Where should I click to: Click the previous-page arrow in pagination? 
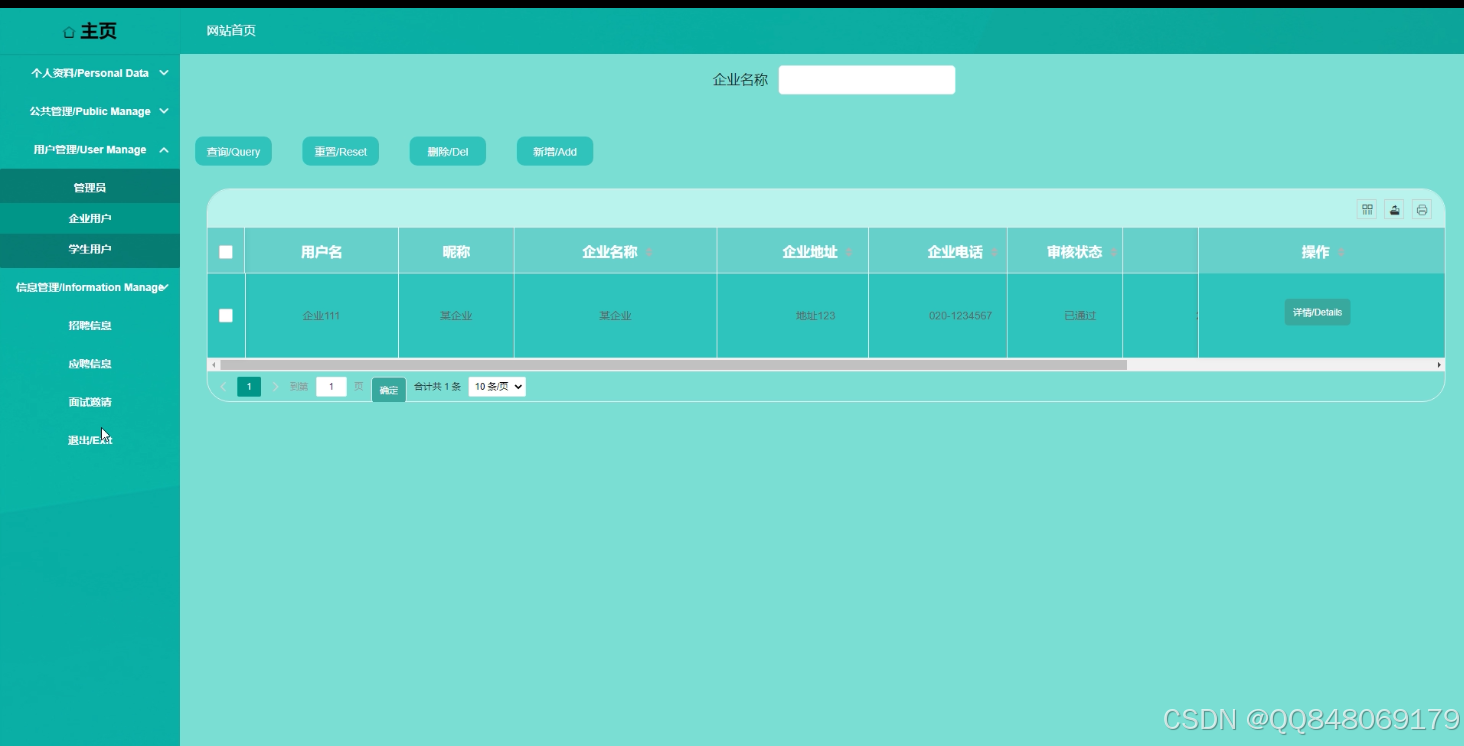pos(222,385)
